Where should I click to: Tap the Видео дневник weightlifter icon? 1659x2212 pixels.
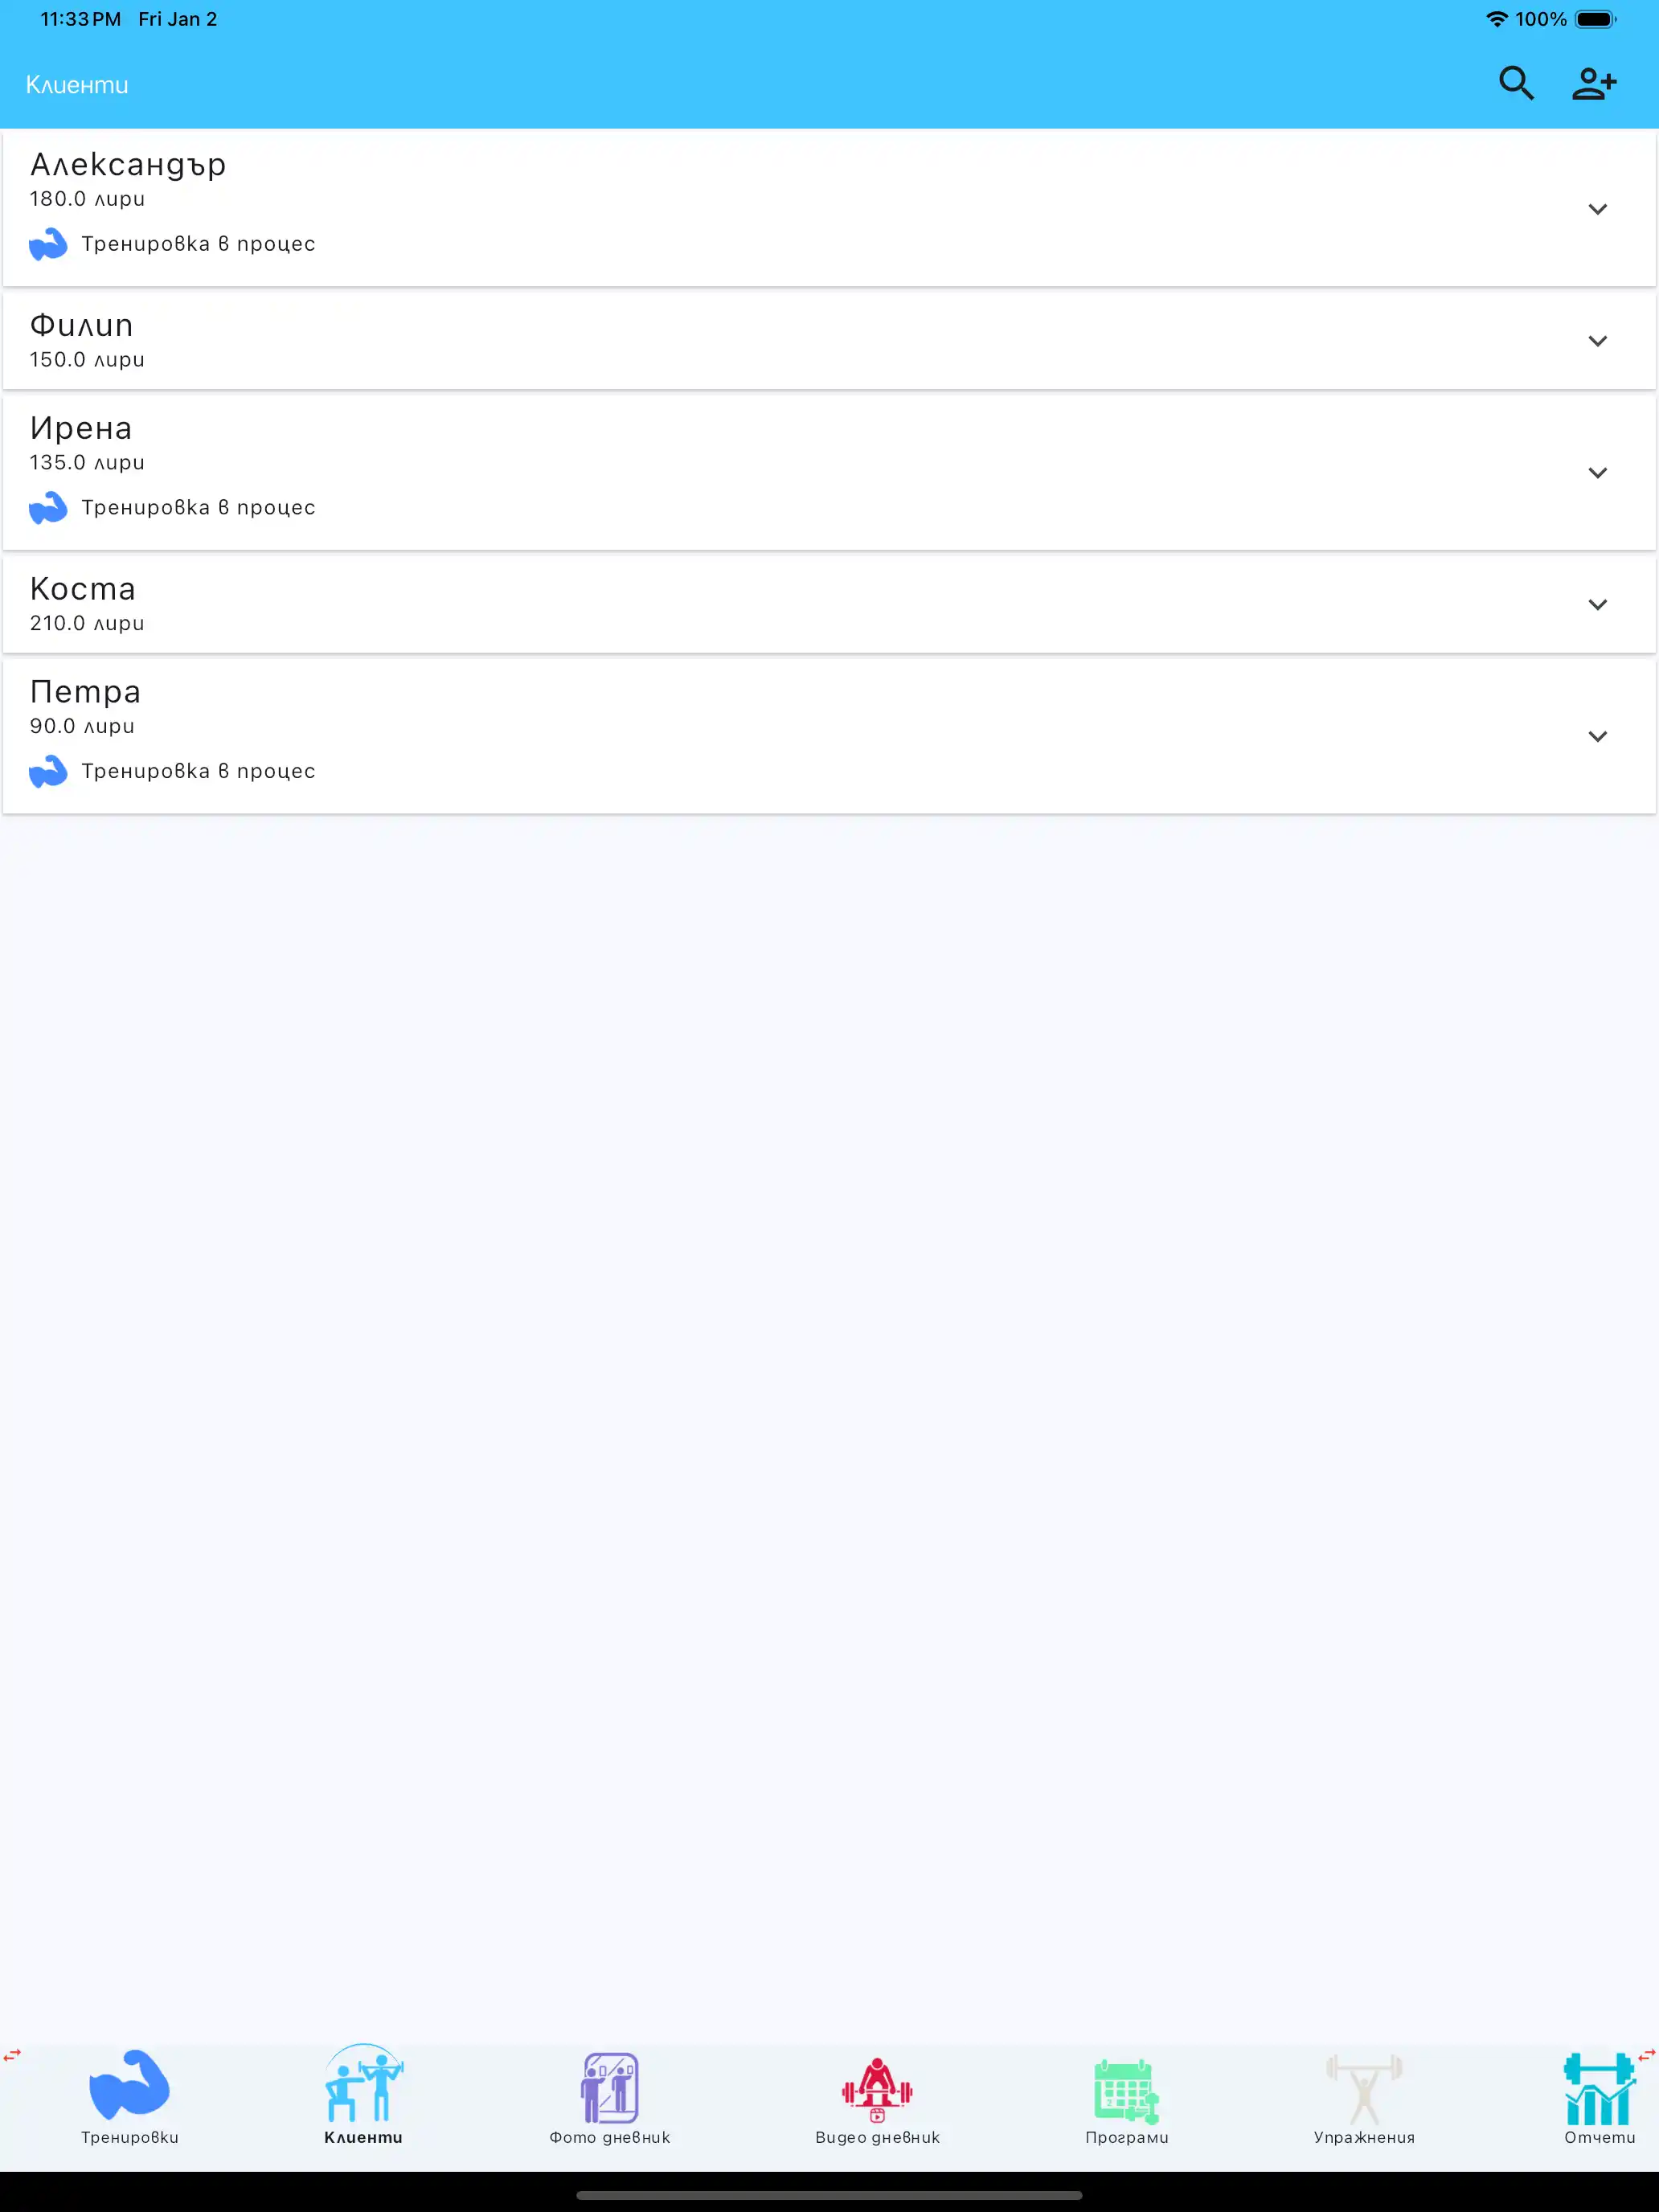click(x=877, y=2088)
